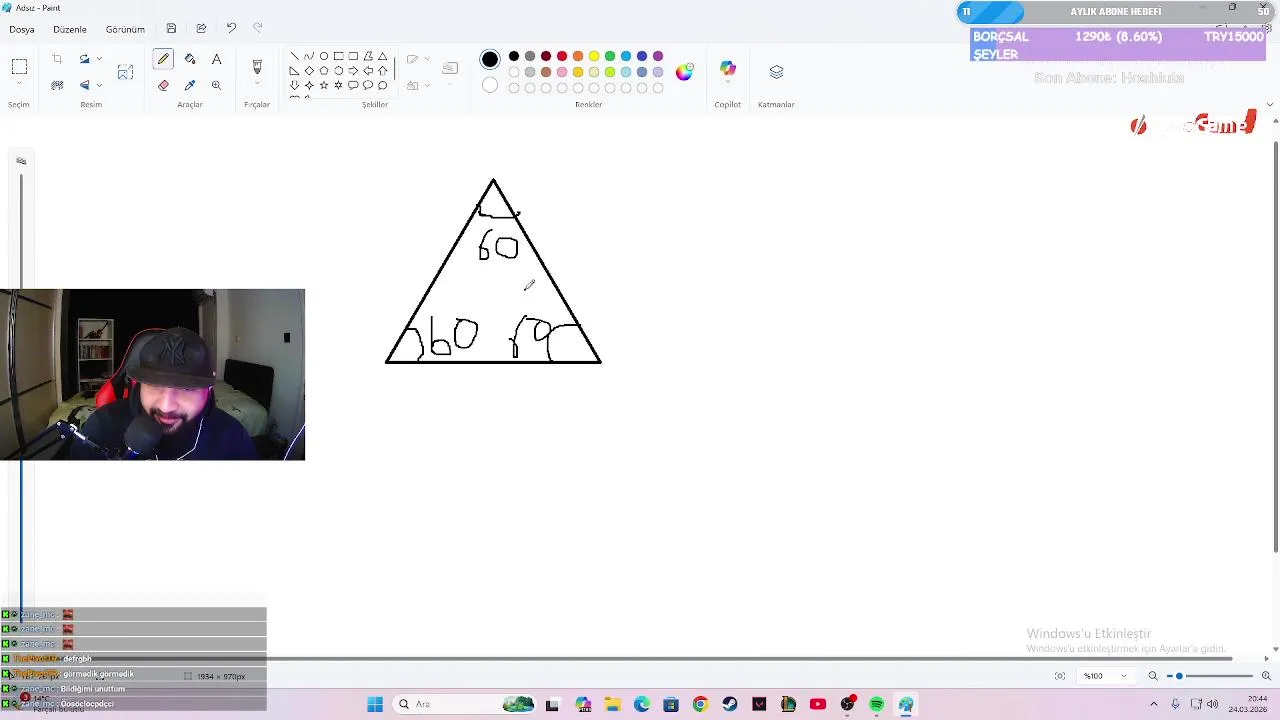Viewport: 1280px width, 720px height.
Task: Click the fit-to-window icon in status bar
Action: point(1060,676)
